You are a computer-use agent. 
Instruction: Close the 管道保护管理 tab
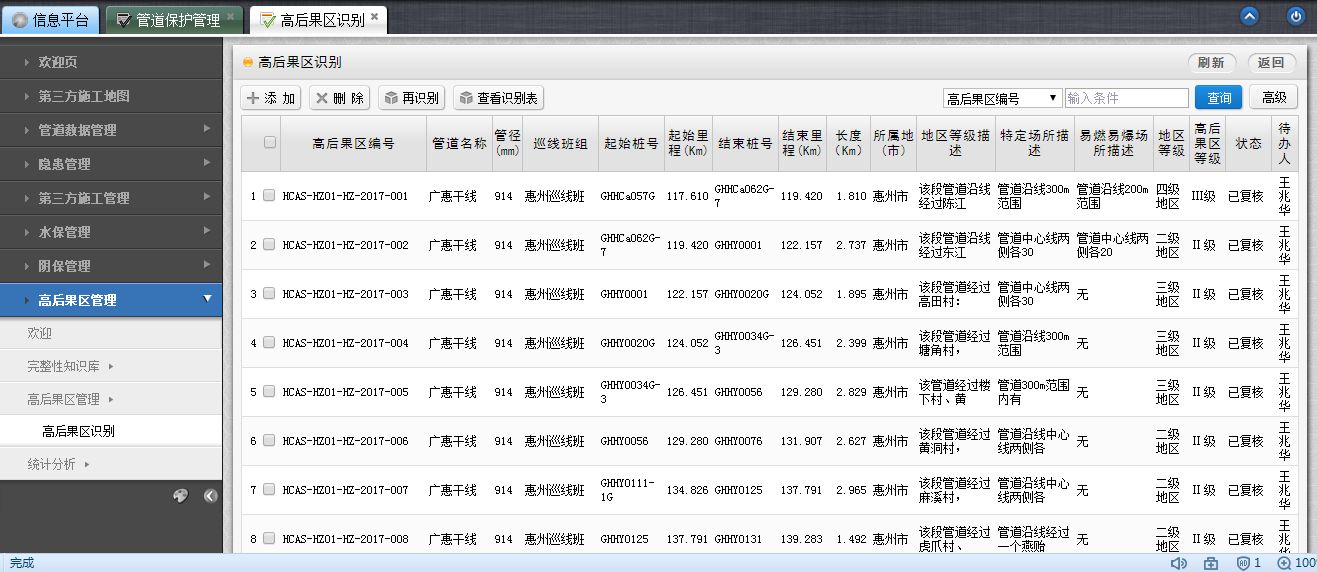point(231,18)
